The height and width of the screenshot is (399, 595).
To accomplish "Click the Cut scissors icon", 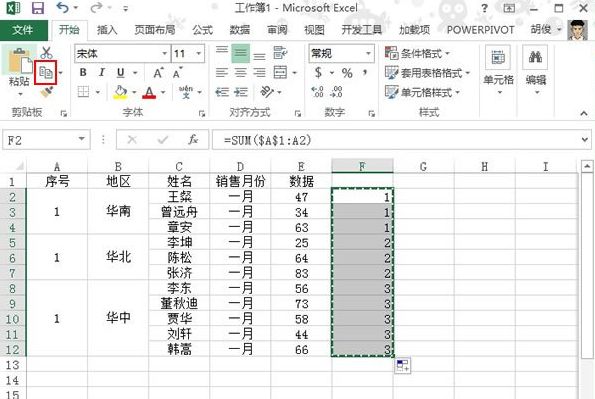I will 46,52.
